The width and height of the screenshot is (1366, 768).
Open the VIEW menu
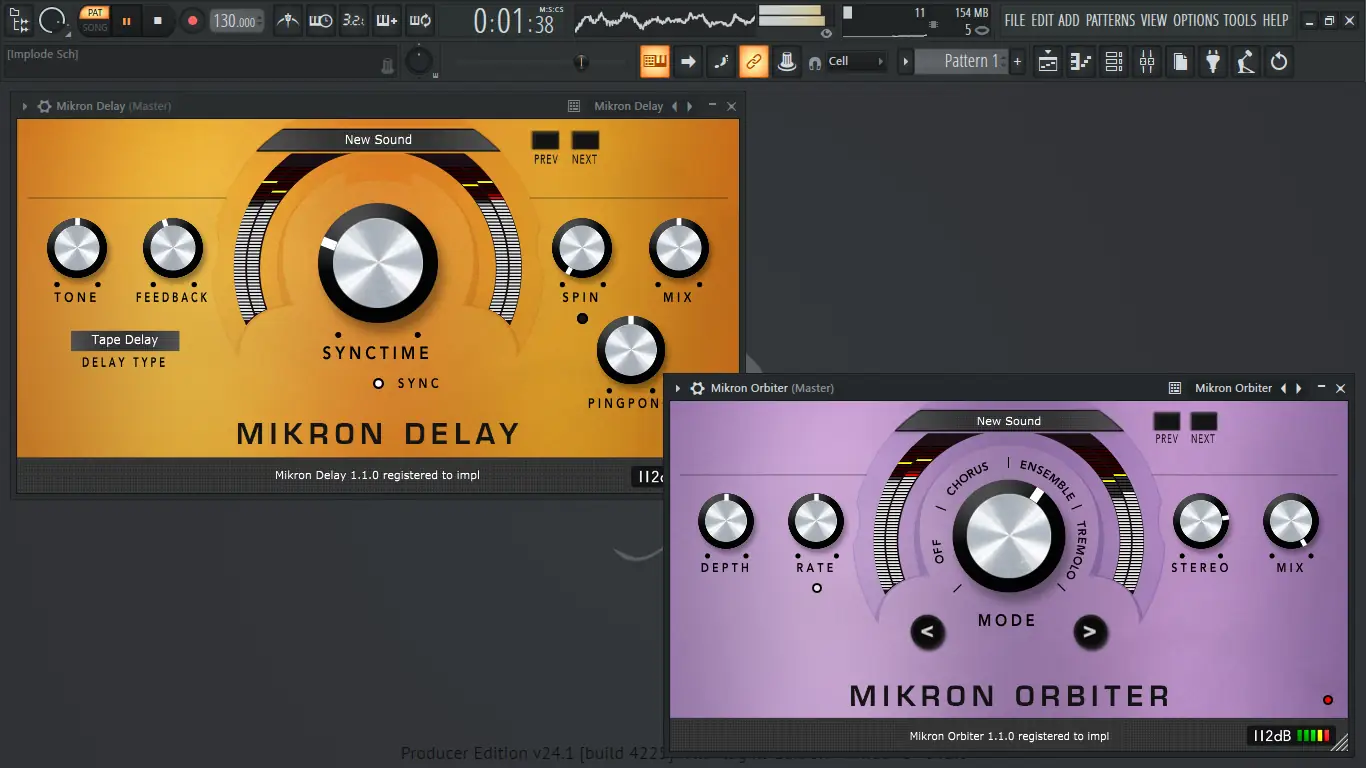(1154, 20)
